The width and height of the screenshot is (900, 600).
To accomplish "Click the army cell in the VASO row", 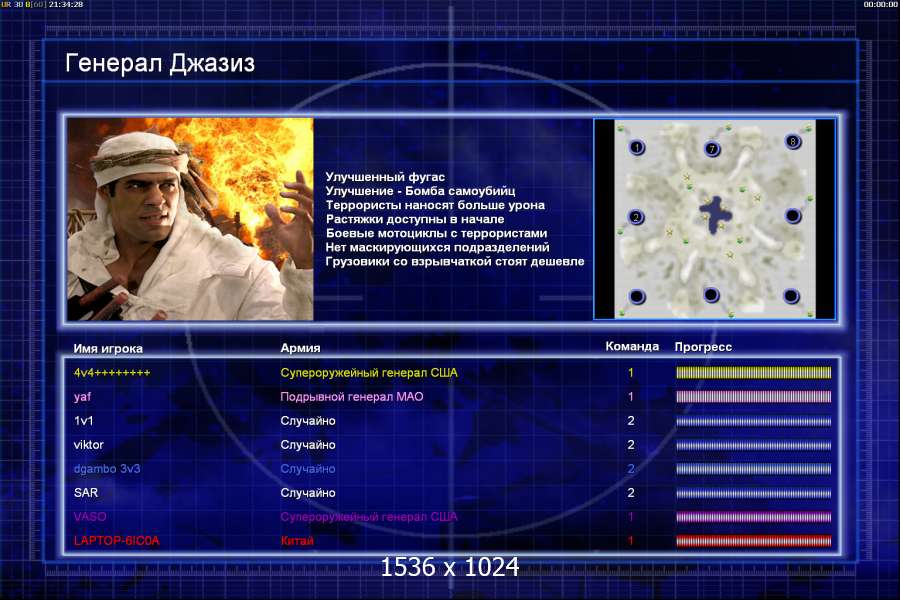I will point(369,517).
